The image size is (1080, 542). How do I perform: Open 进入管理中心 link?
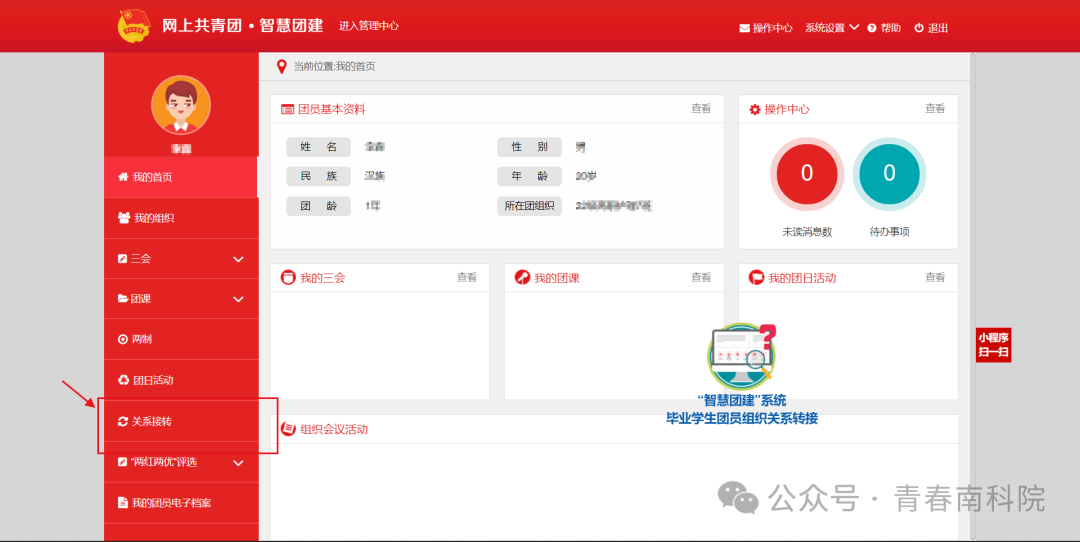(x=369, y=26)
